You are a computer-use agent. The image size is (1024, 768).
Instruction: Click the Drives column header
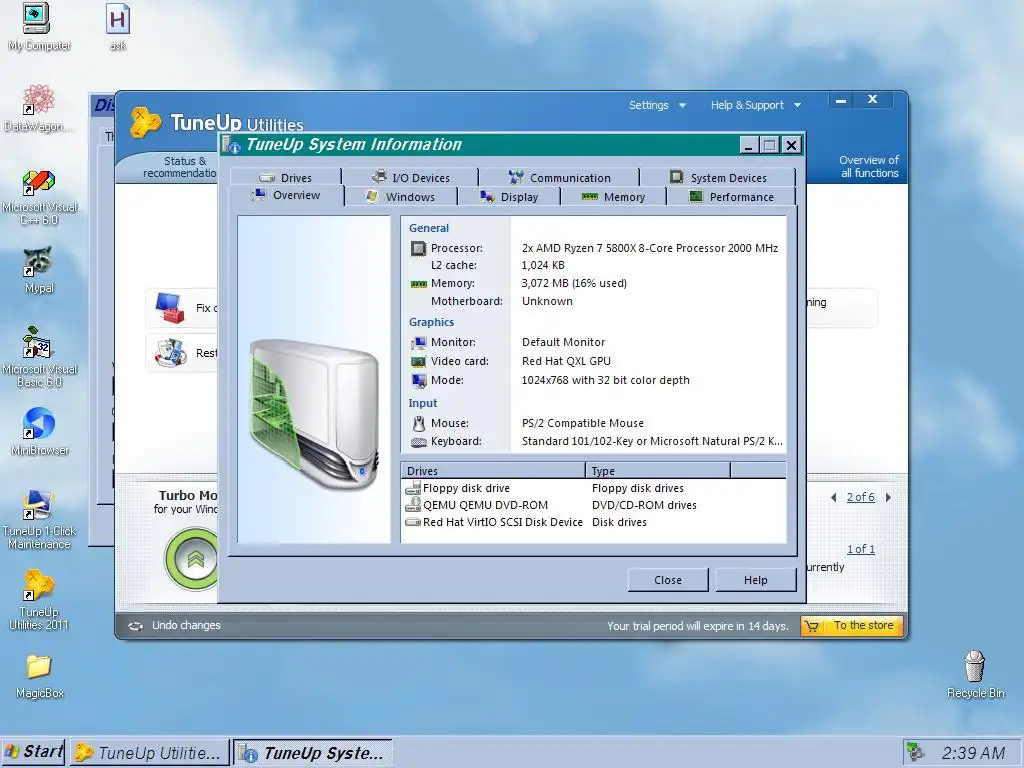pos(493,471)
